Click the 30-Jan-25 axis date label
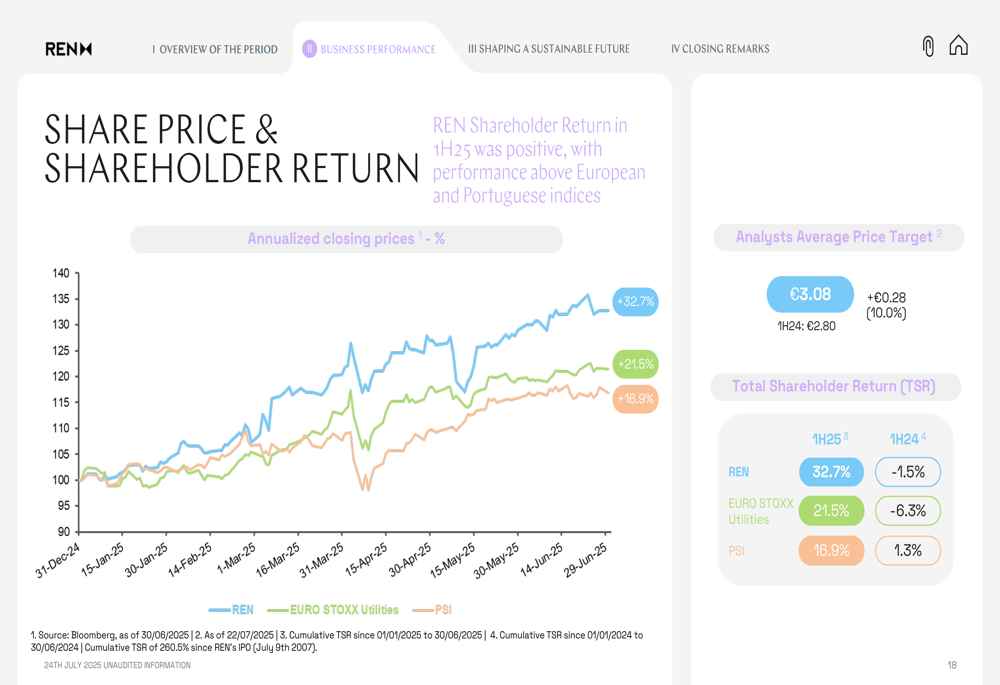The image size is (1000, 685). 146,560
